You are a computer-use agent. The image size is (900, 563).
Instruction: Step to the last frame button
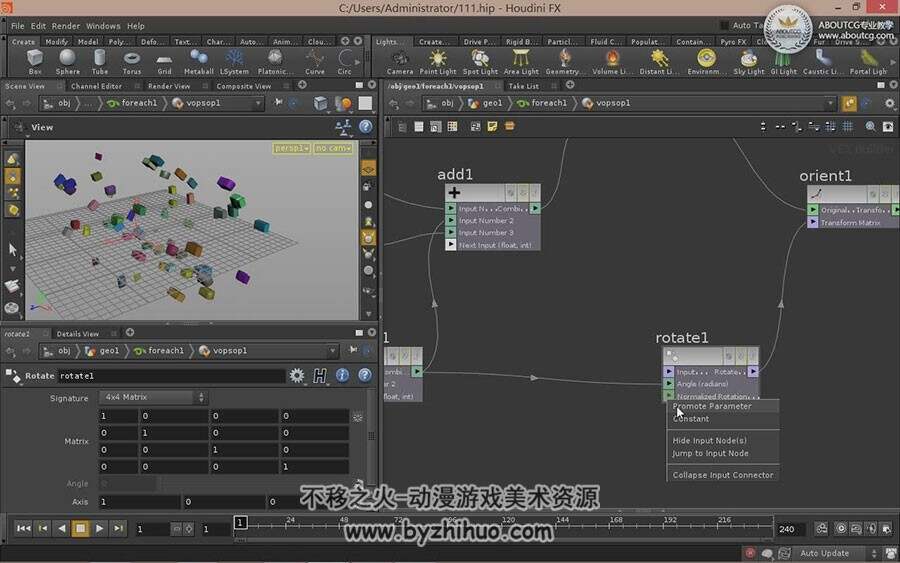click(x=118, y=528)
